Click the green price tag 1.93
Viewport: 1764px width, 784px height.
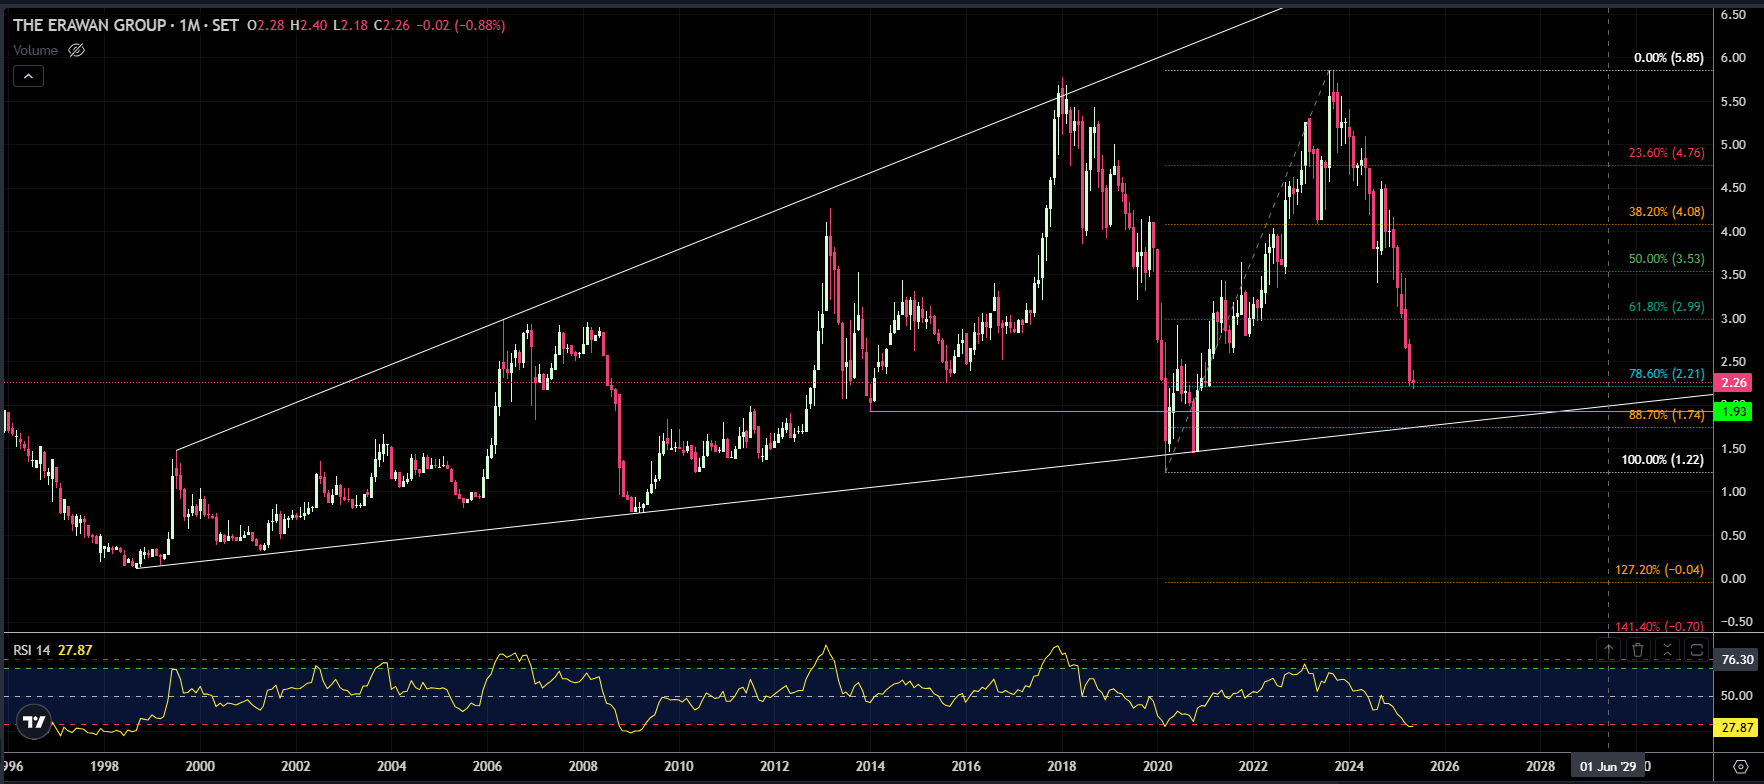pos(1733,411)
